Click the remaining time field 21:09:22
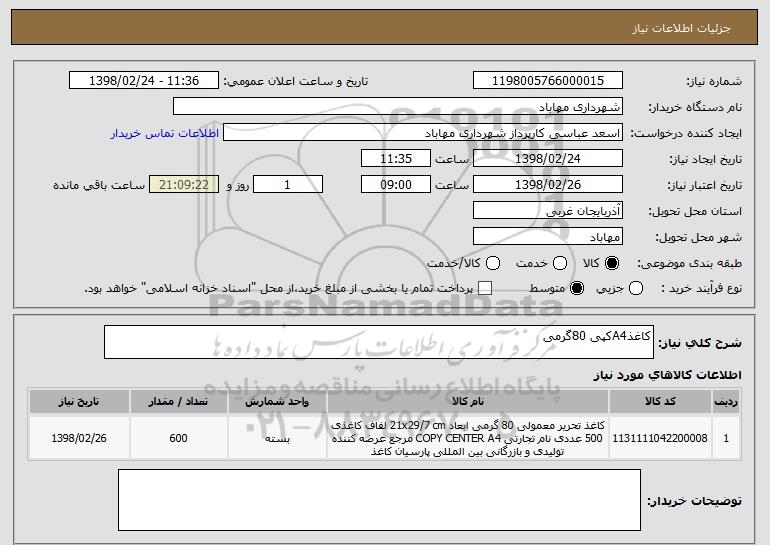The height and width of the screenshot is (545, 770). pyautogui.click(x=184, y=185)
